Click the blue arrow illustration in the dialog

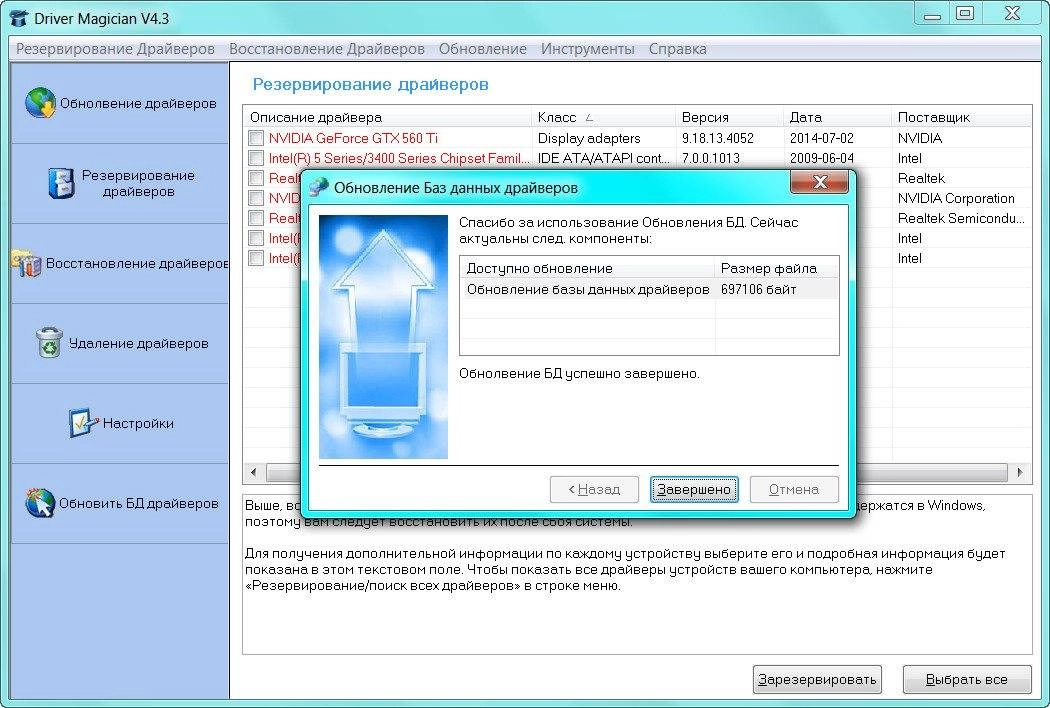(x=383, y=337)
